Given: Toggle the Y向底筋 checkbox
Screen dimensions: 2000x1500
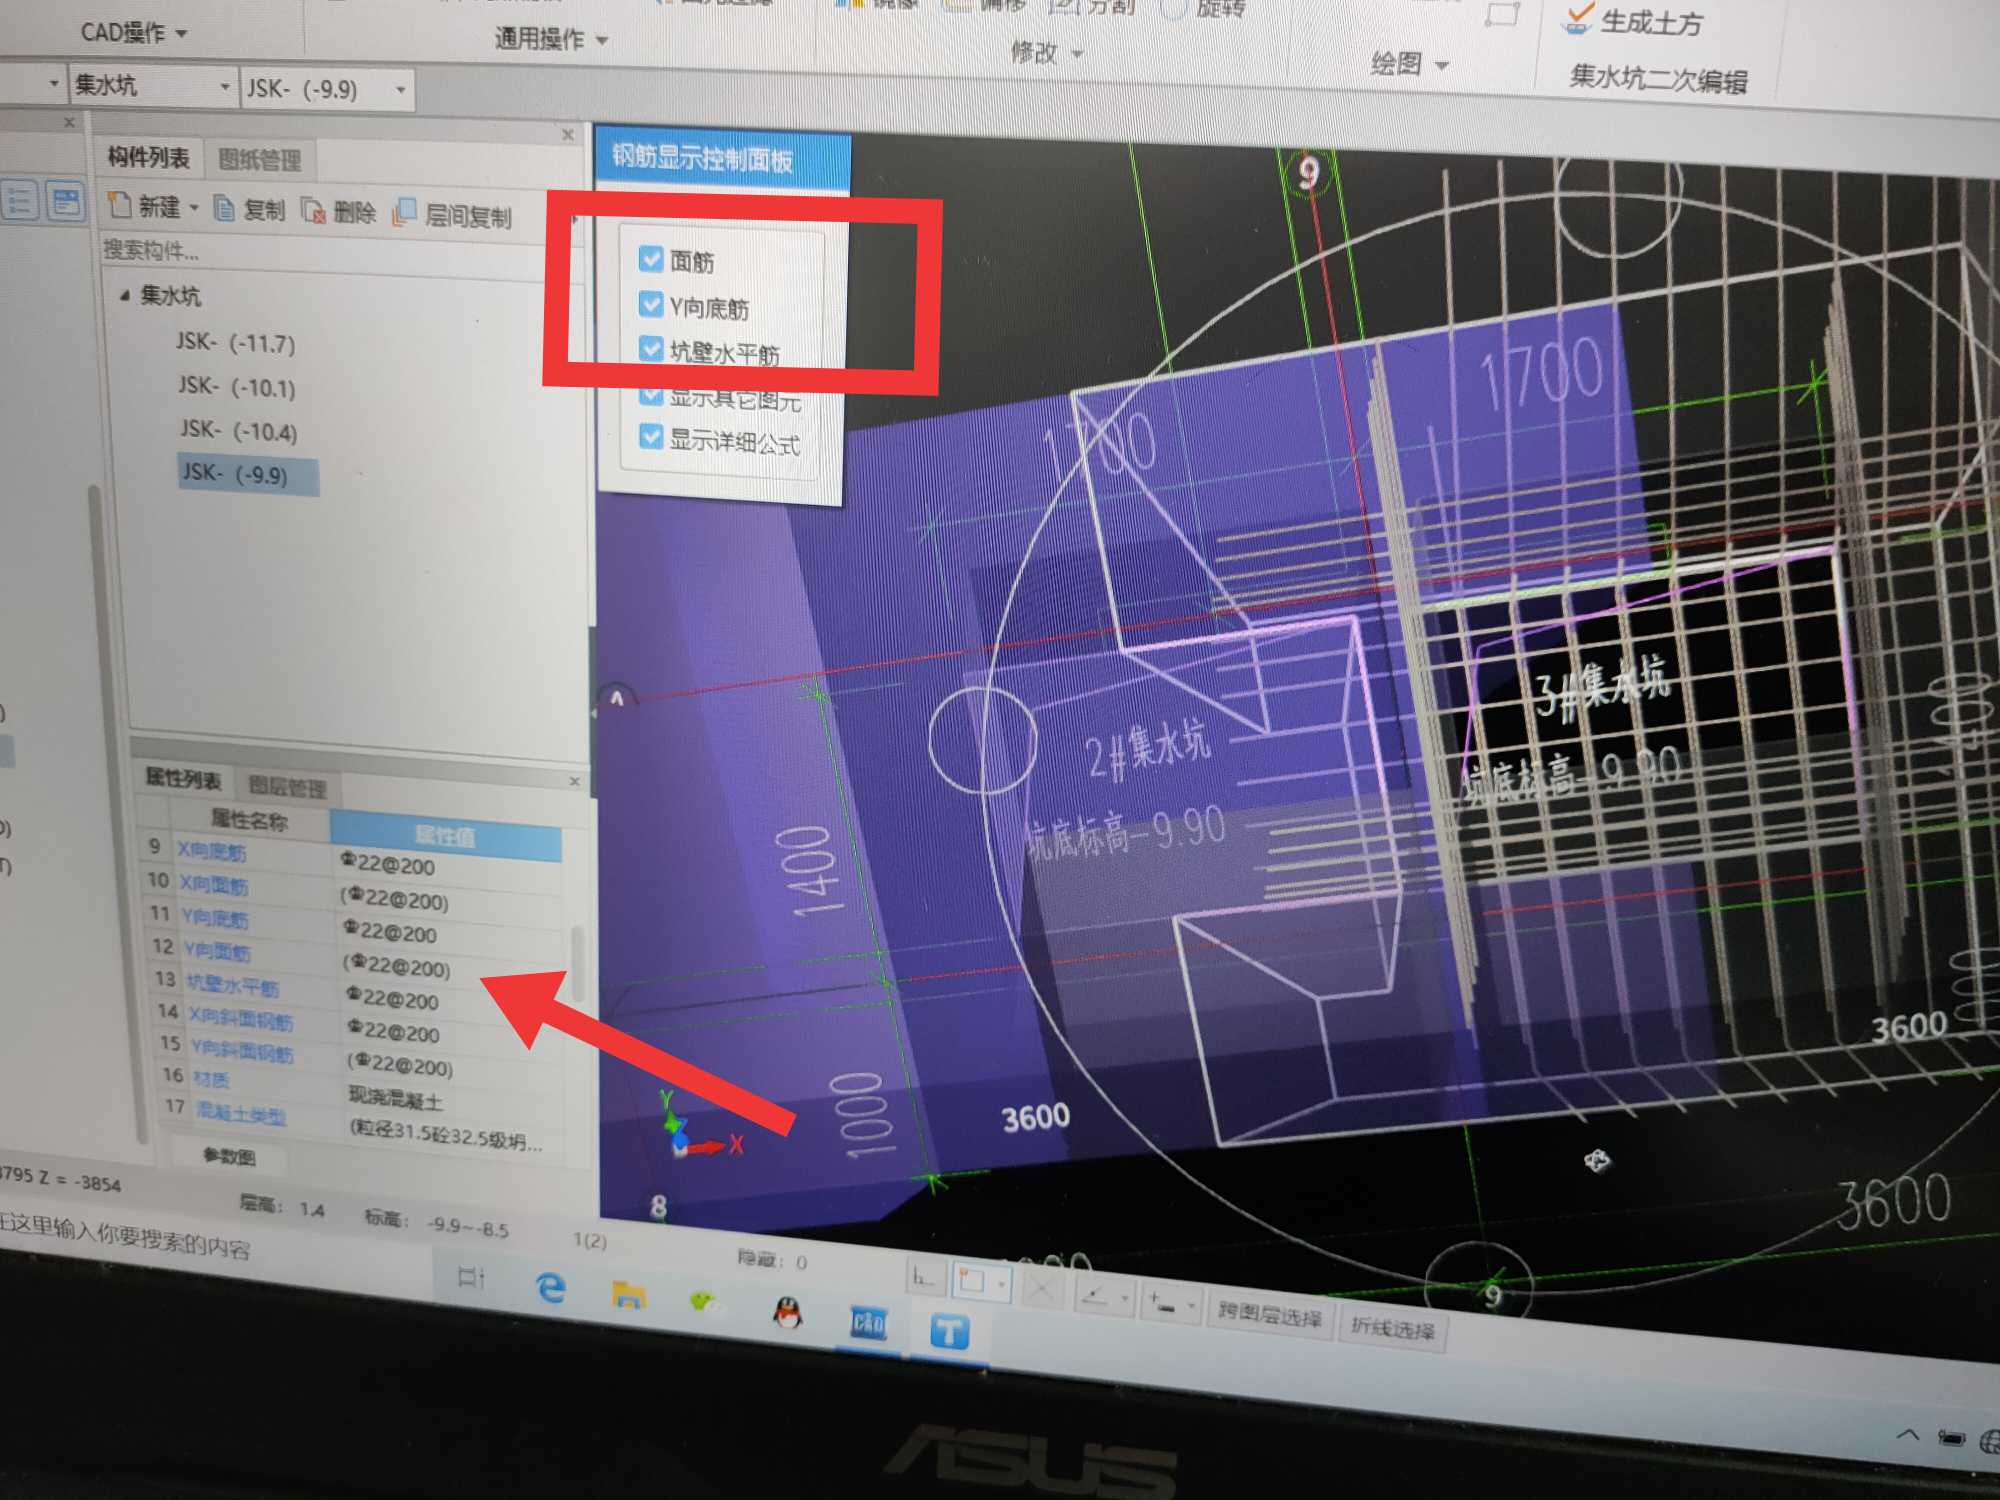Looking at the screenshot, I should [650, 304].
